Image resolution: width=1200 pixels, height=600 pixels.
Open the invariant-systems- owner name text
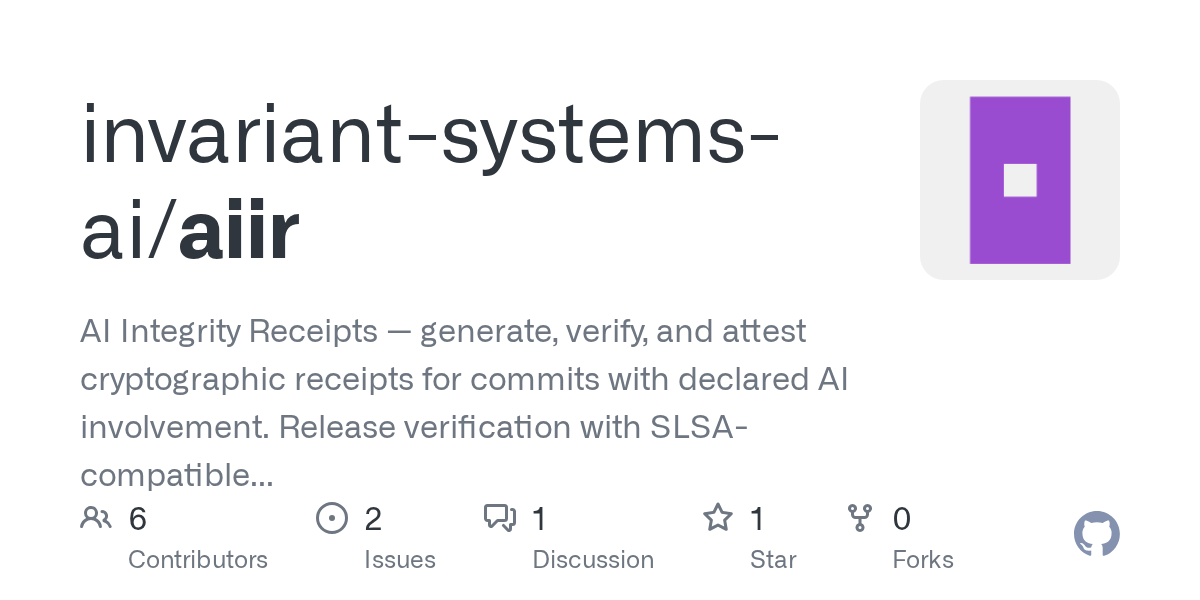430,135
